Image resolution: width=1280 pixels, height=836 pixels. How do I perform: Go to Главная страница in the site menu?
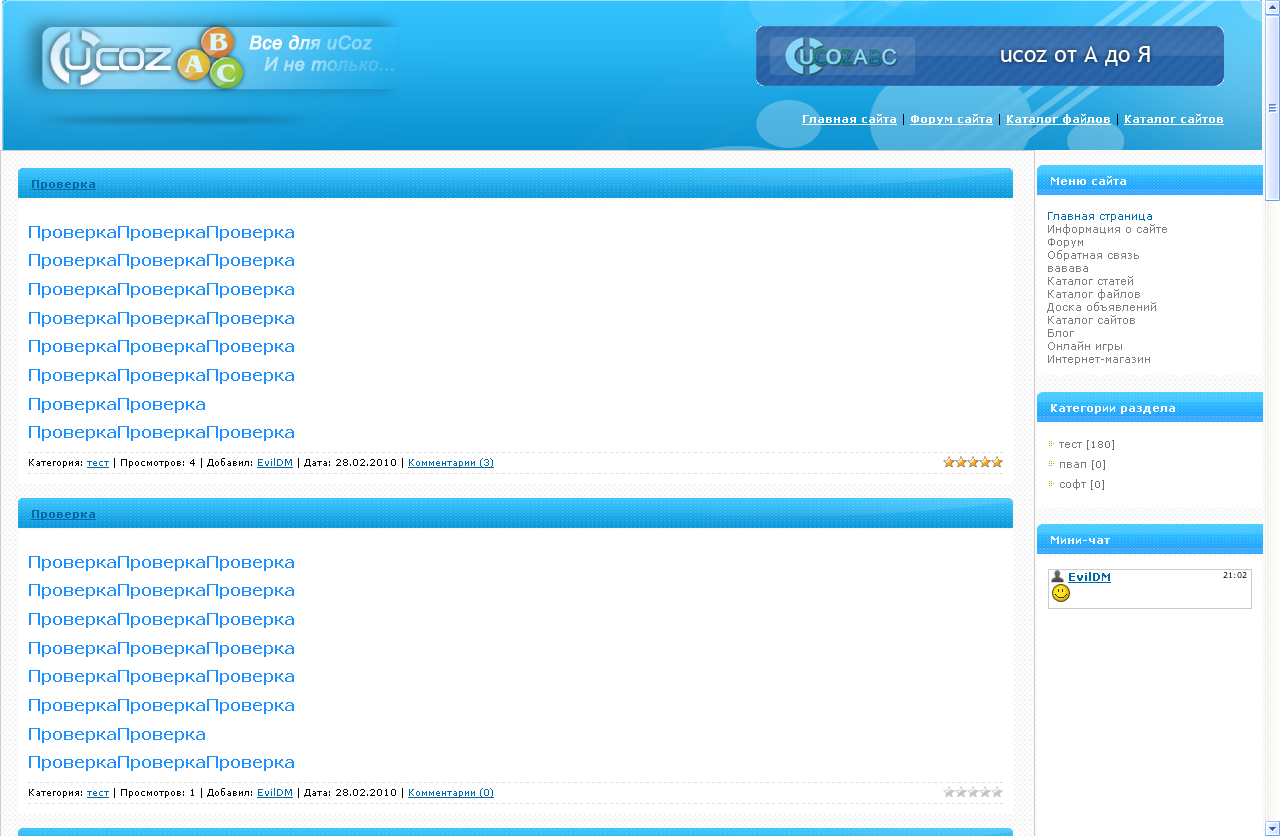1099,215
